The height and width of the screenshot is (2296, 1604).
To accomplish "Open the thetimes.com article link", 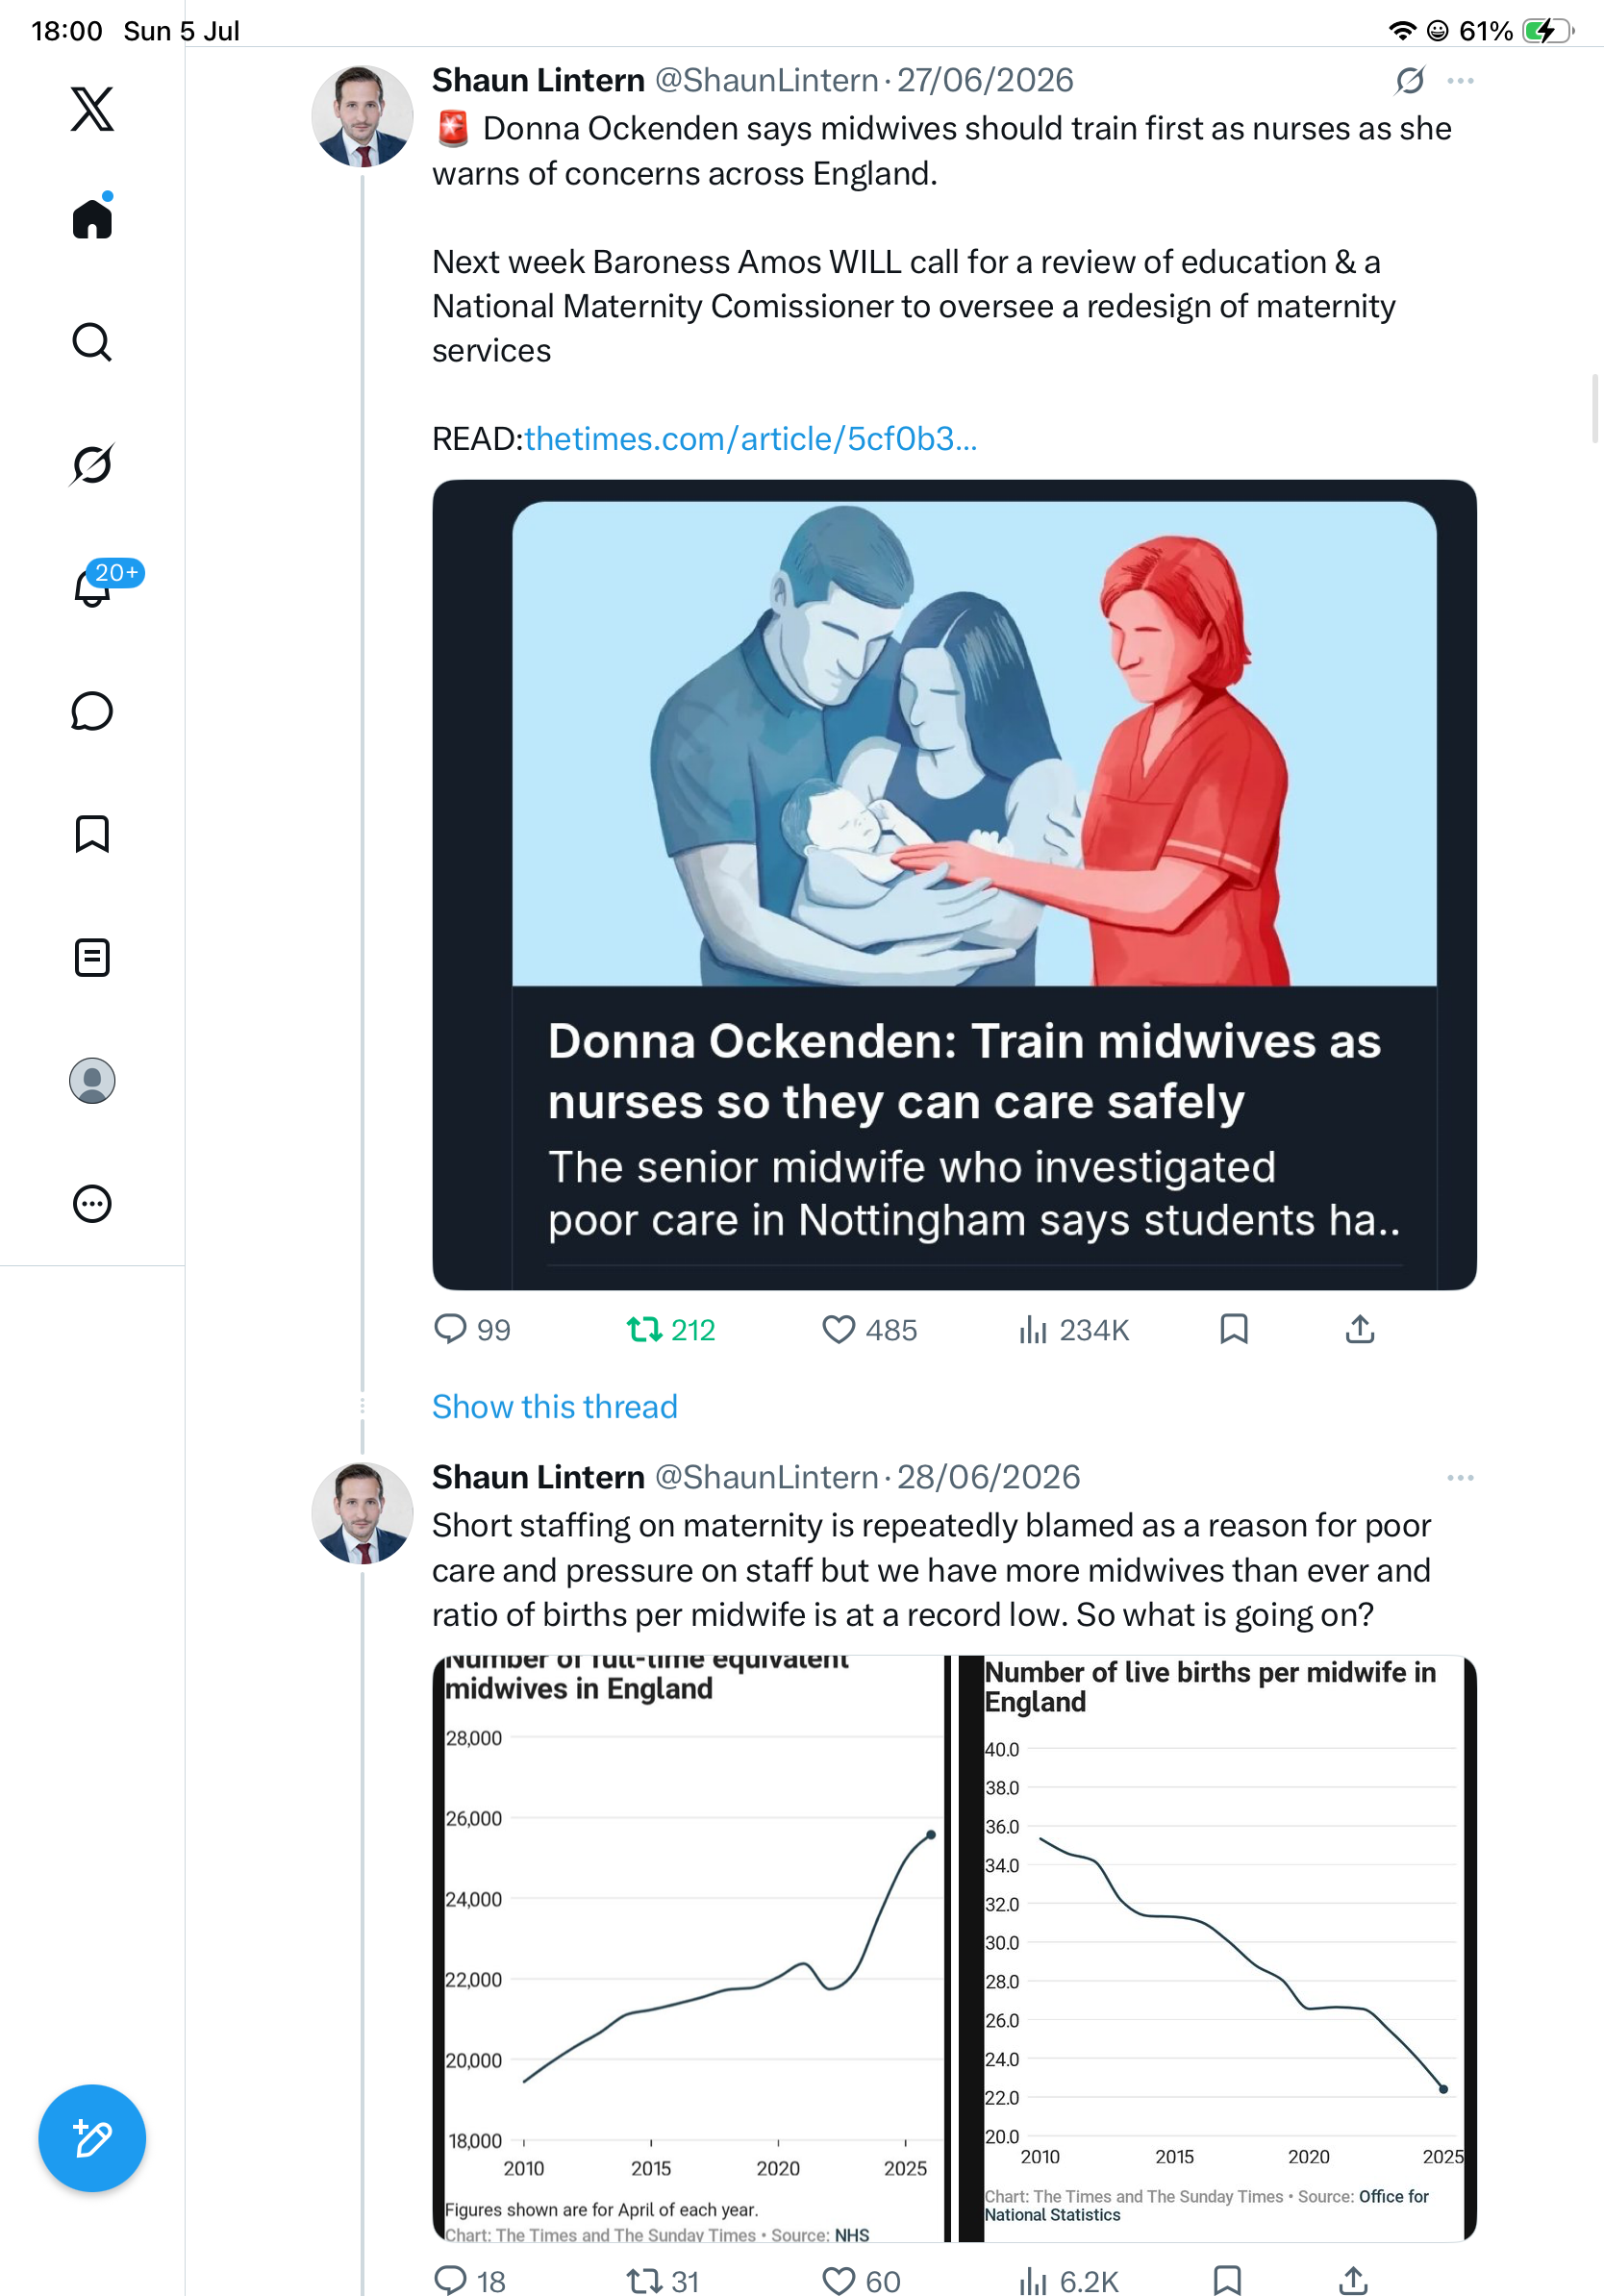I will [750, 439].
